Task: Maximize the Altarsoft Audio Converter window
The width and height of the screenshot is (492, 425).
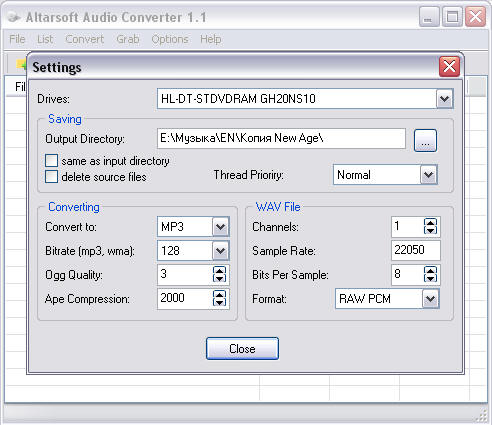Action: click(452, 17)
